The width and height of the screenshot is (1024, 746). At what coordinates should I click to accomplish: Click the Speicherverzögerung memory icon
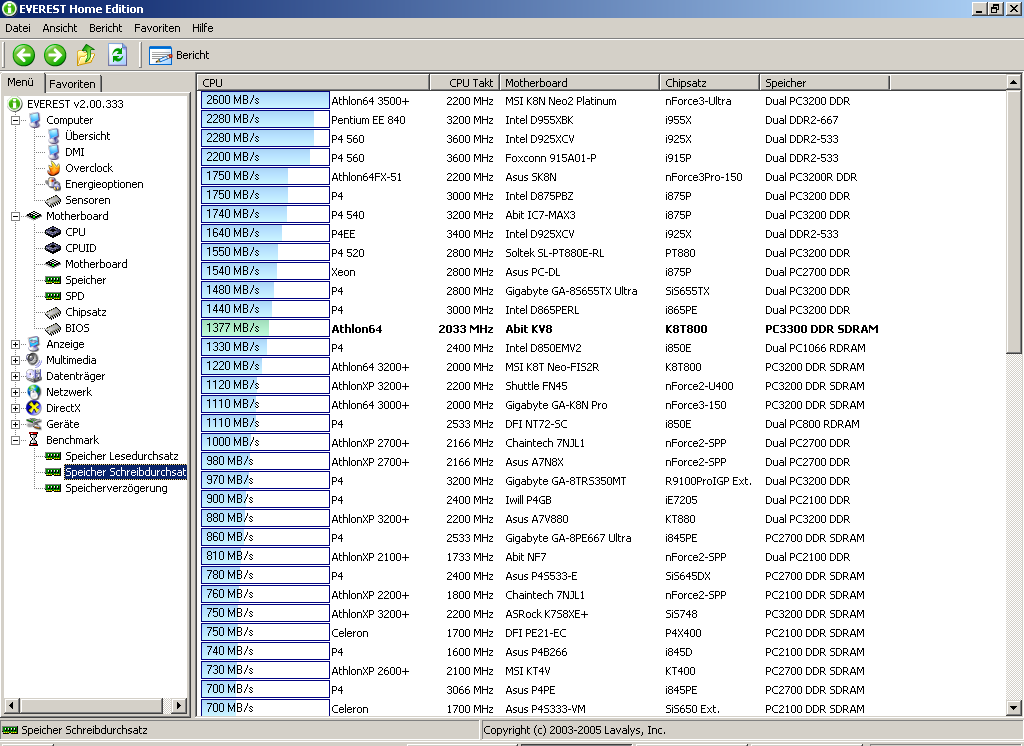click(x=53, y=488)
